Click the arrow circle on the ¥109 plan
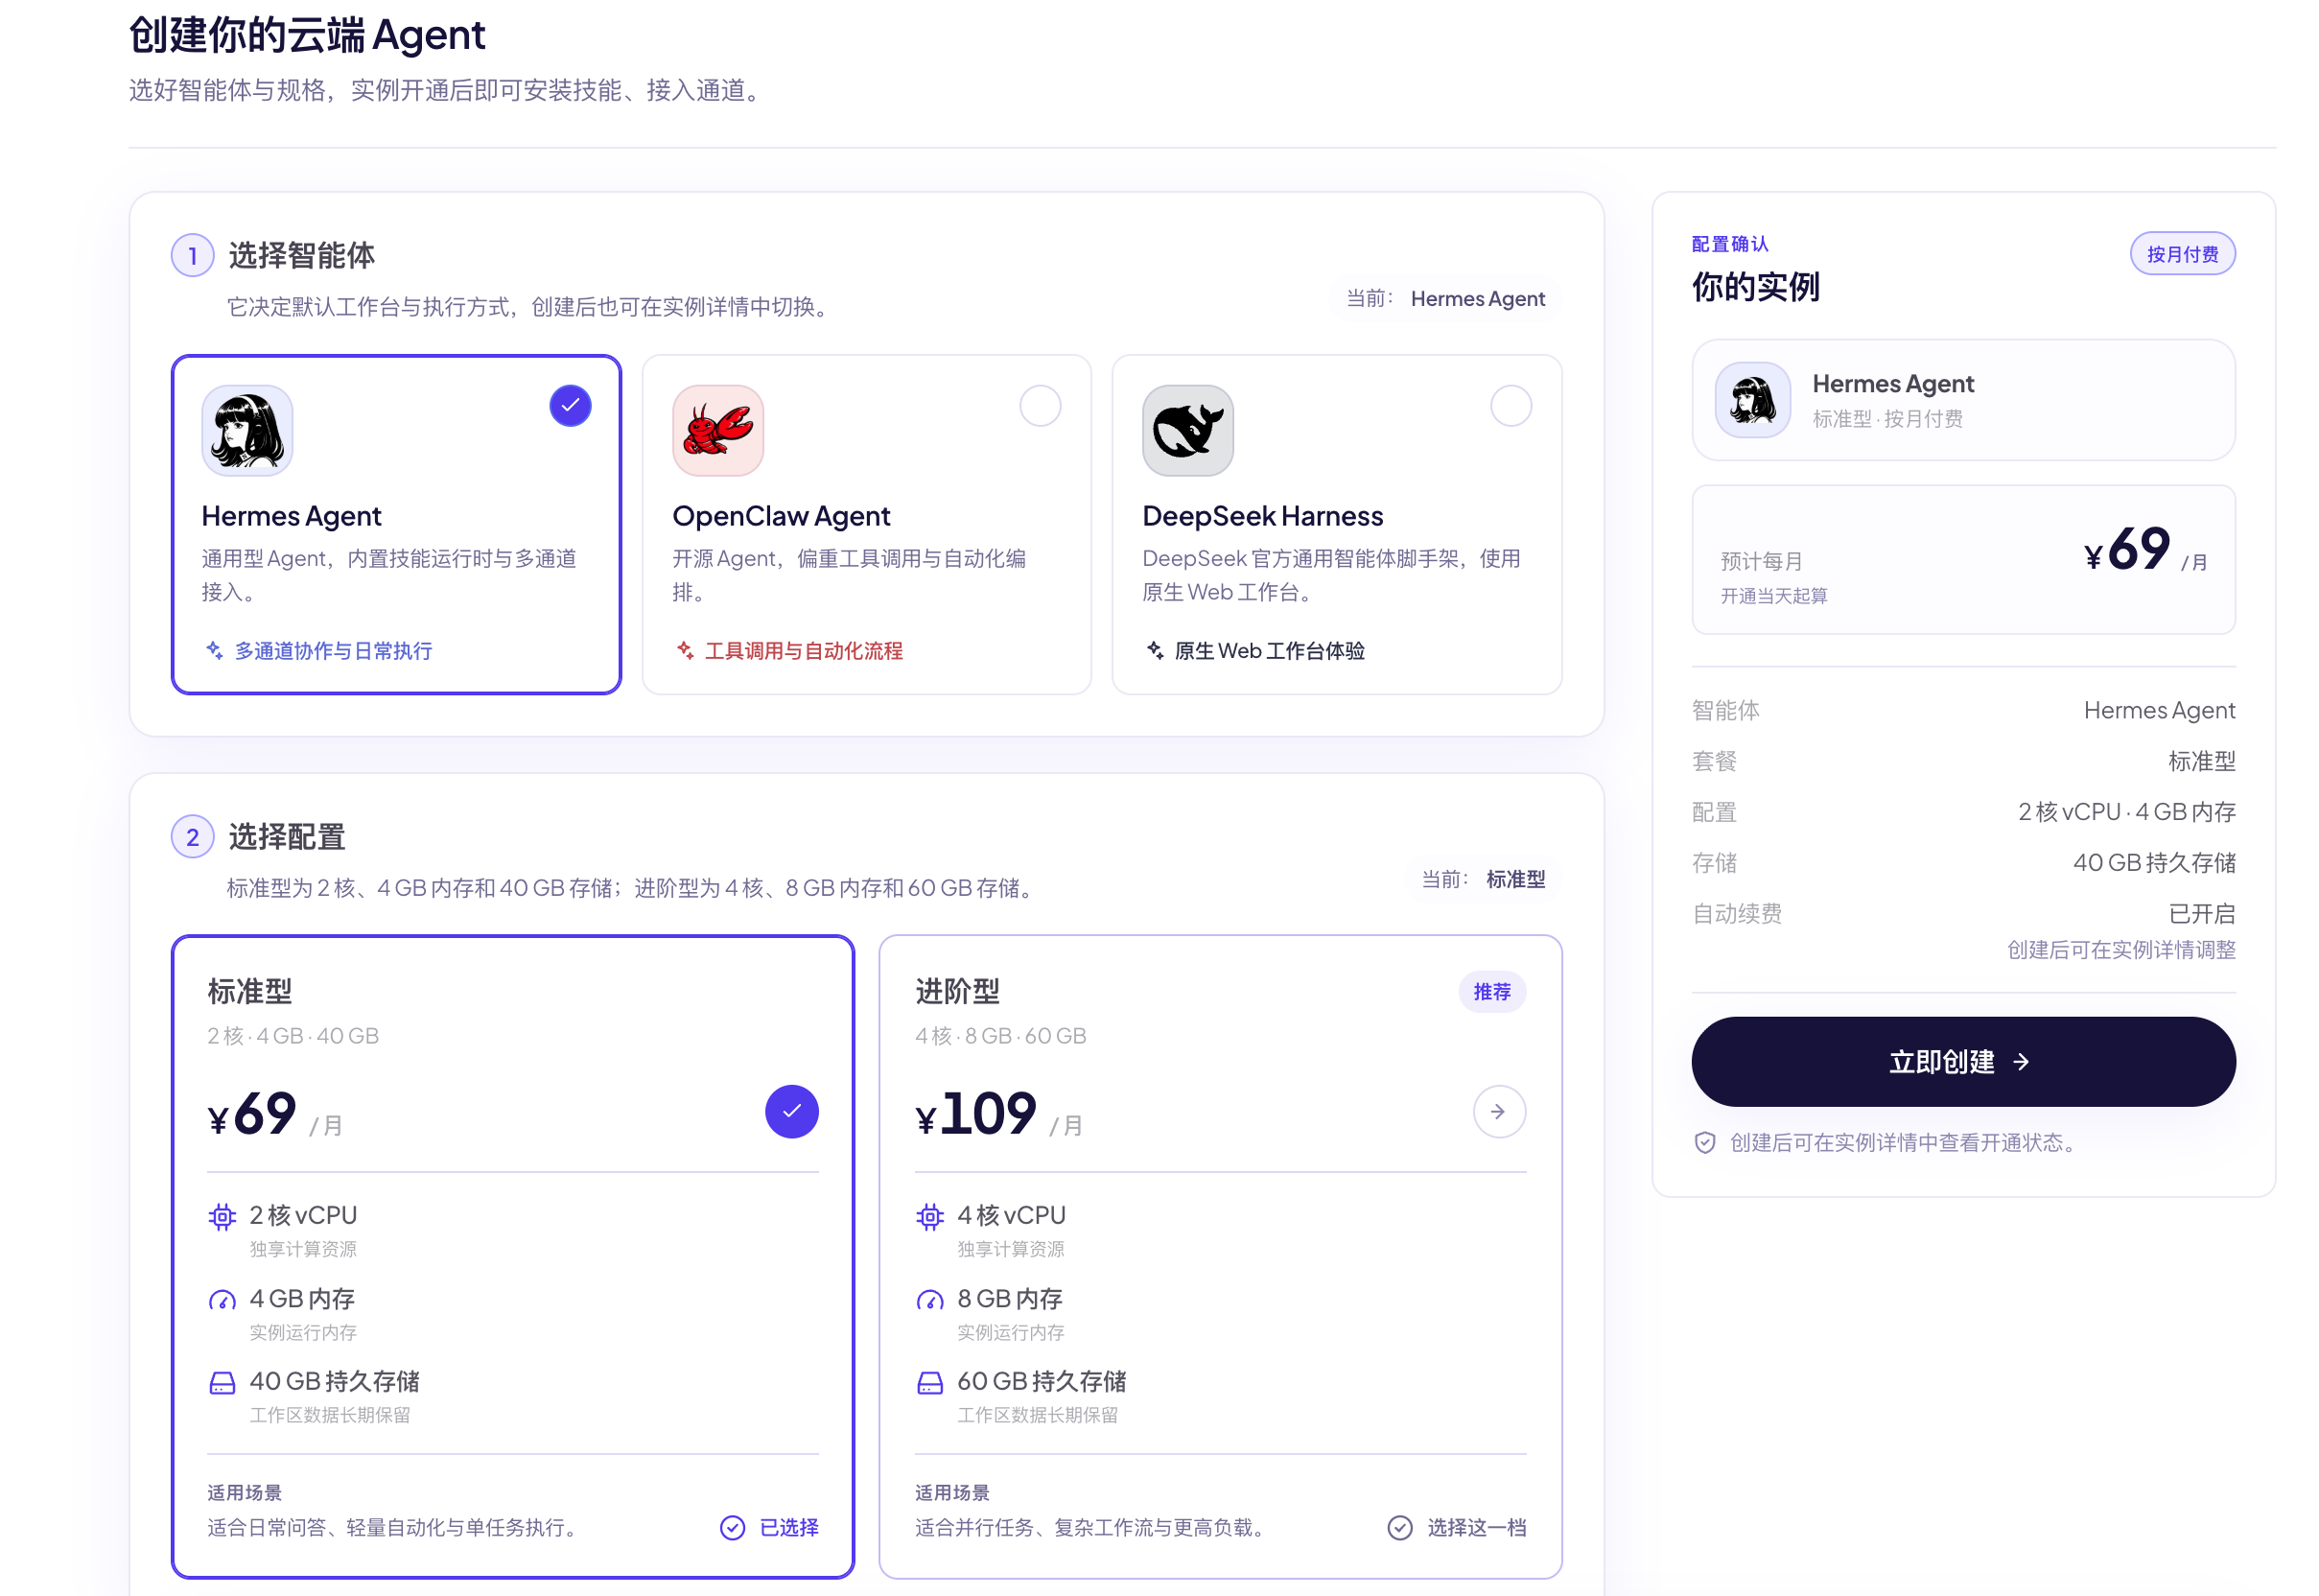This screenshot has width=2319, height=1596. [1499, 1112]
